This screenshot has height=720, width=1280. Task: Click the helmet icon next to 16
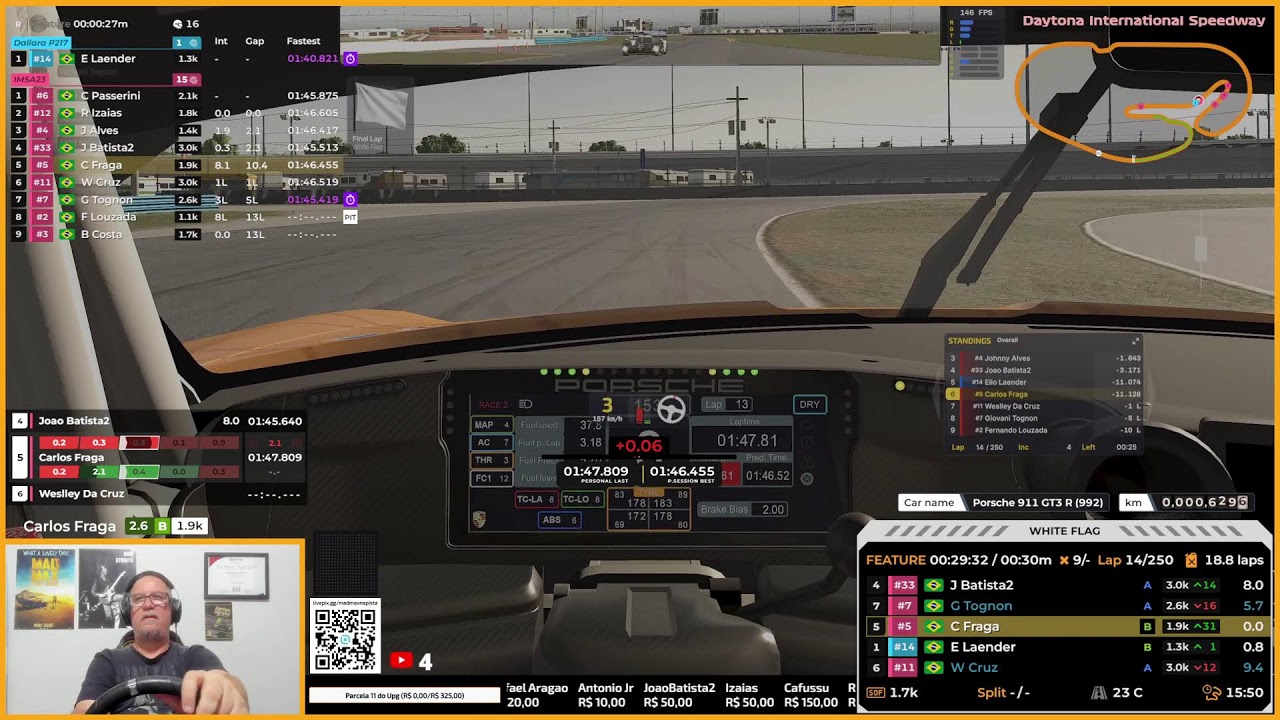point(178,24)
